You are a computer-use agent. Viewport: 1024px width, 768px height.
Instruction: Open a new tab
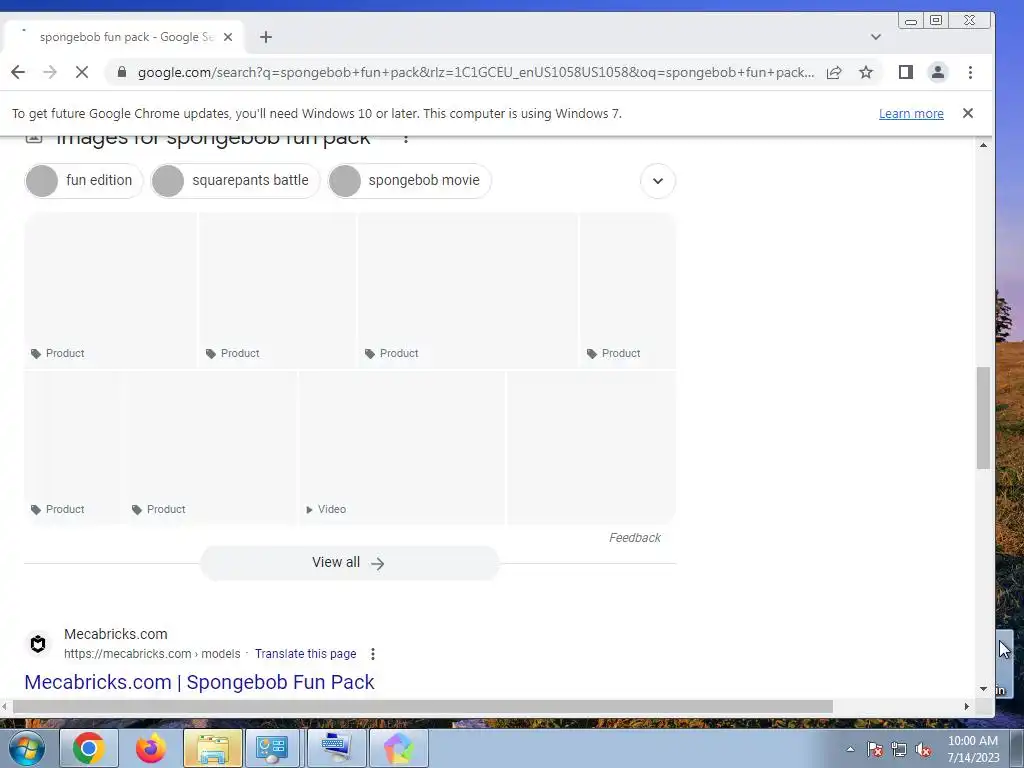(266, 37)
